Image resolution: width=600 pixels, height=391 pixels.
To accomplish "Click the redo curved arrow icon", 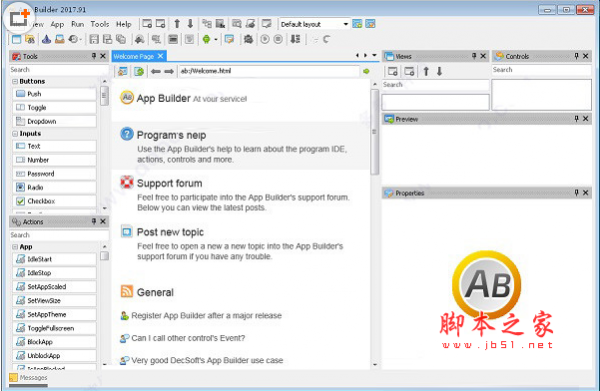I will [x=326, y=39].
